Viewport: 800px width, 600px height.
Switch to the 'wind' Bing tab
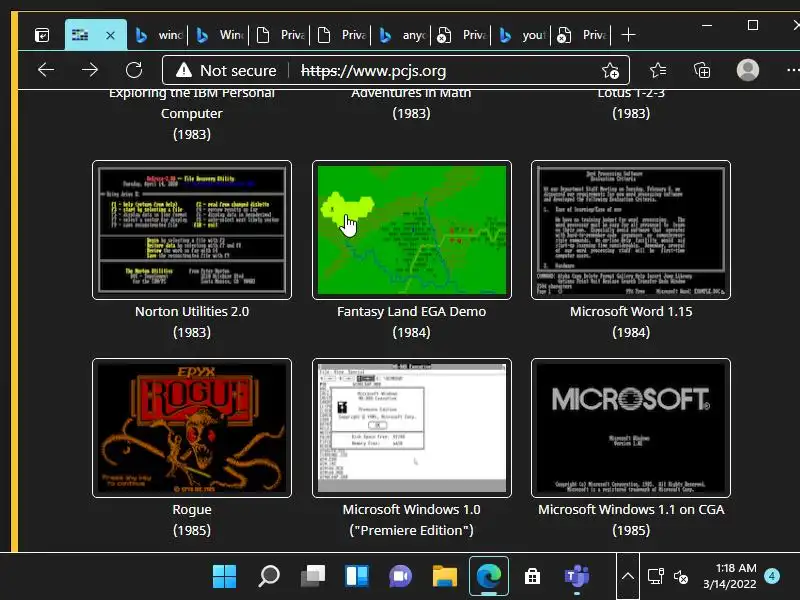click(x=158, y=35)
